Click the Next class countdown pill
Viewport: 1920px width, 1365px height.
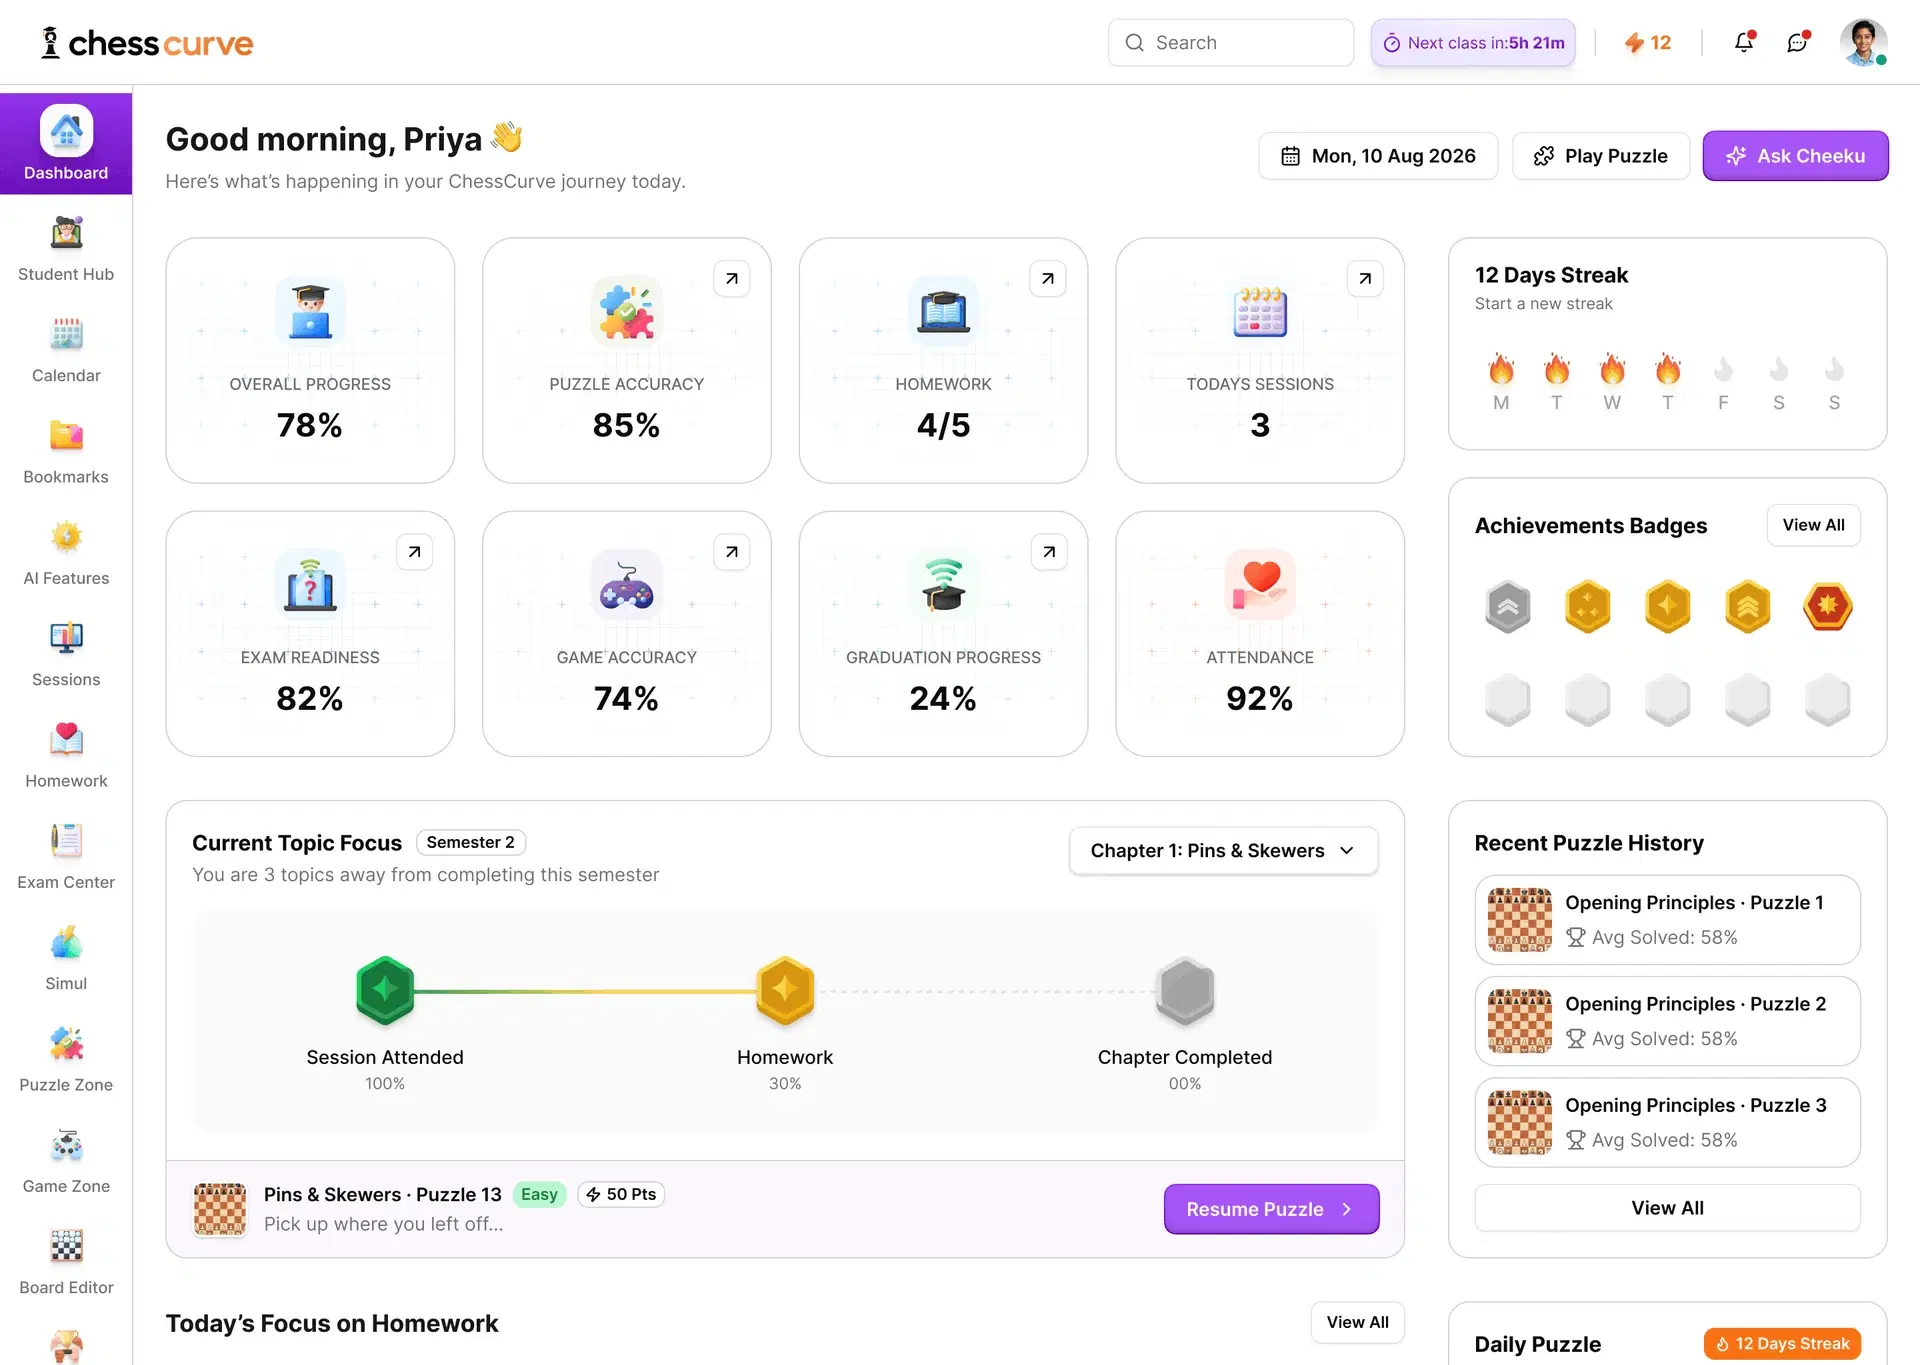(1473, 43)
